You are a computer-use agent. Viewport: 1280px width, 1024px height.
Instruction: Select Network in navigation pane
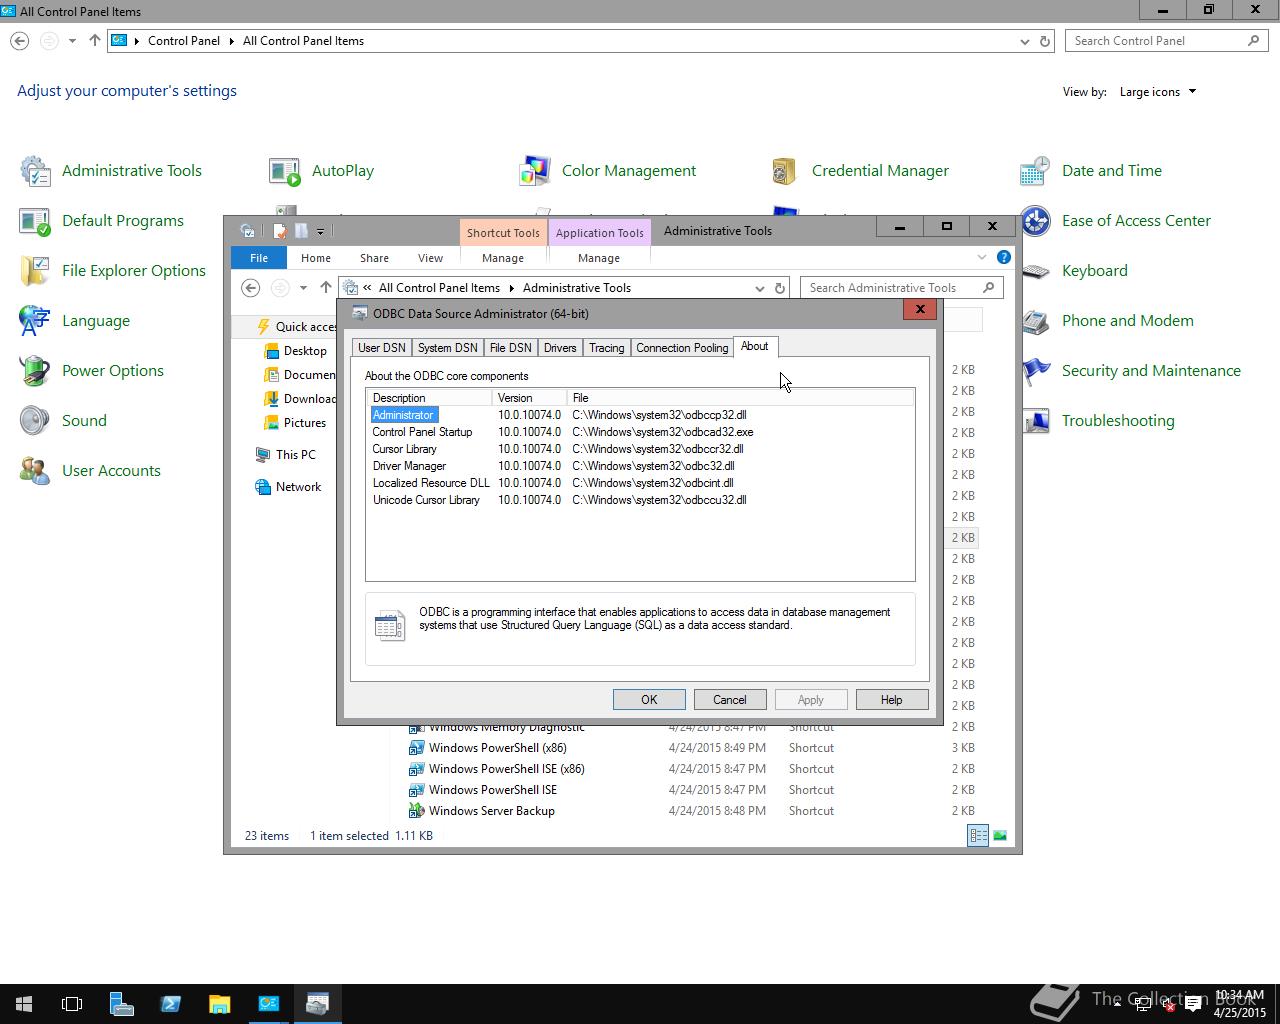point(288,487)
